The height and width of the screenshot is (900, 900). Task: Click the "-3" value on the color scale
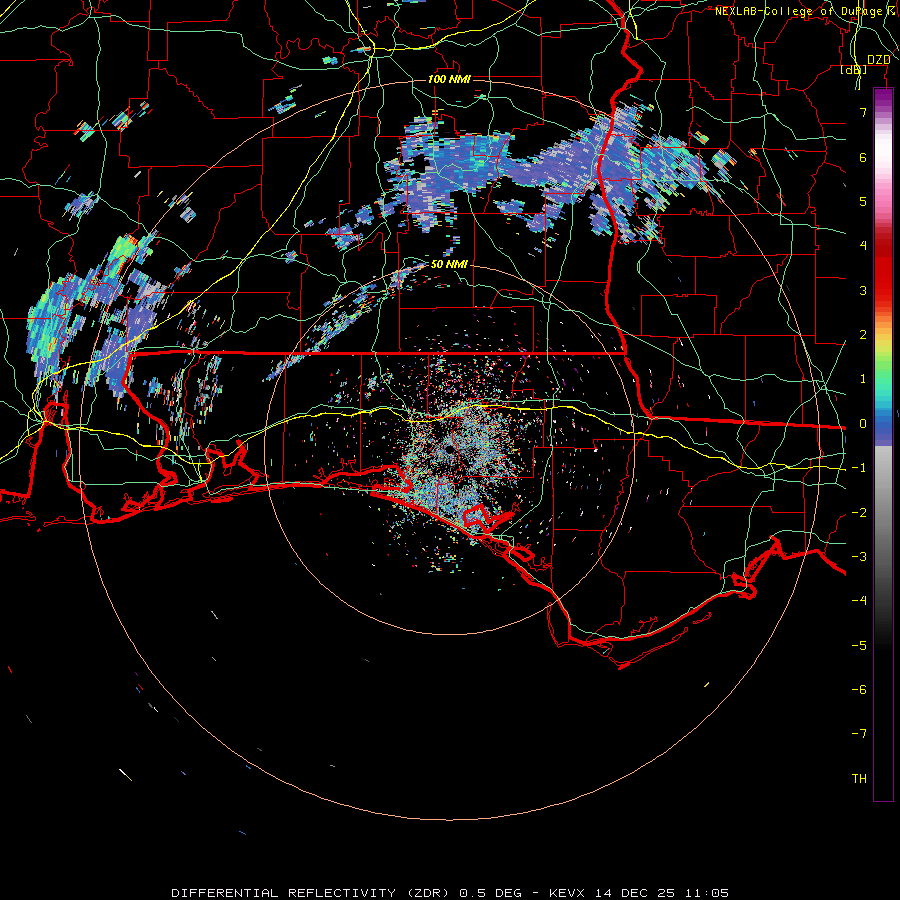point(859,557)
